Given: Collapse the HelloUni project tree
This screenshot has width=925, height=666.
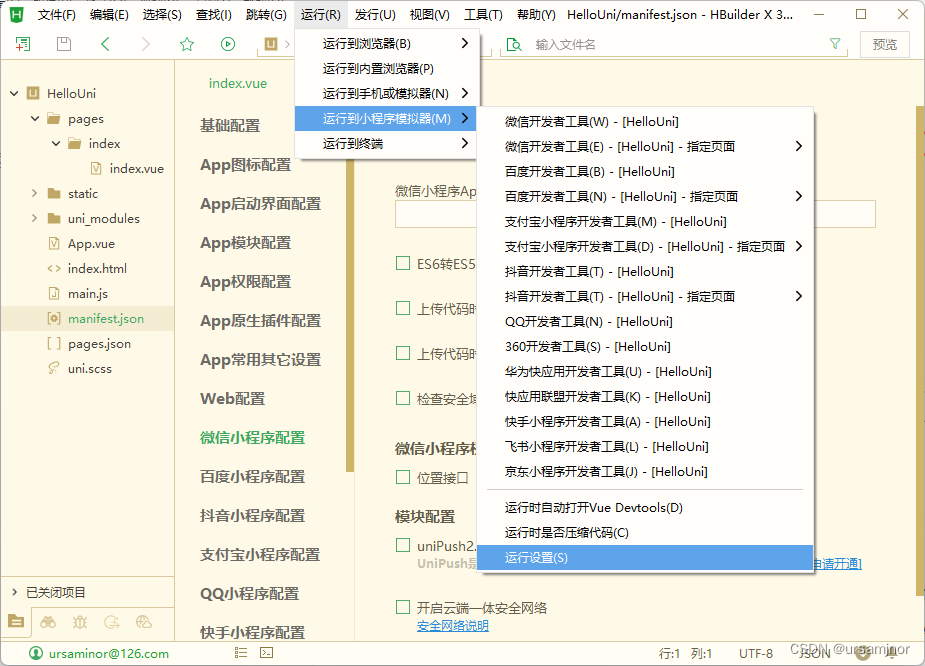Looking at the screenshot, I should click(14, 93).
